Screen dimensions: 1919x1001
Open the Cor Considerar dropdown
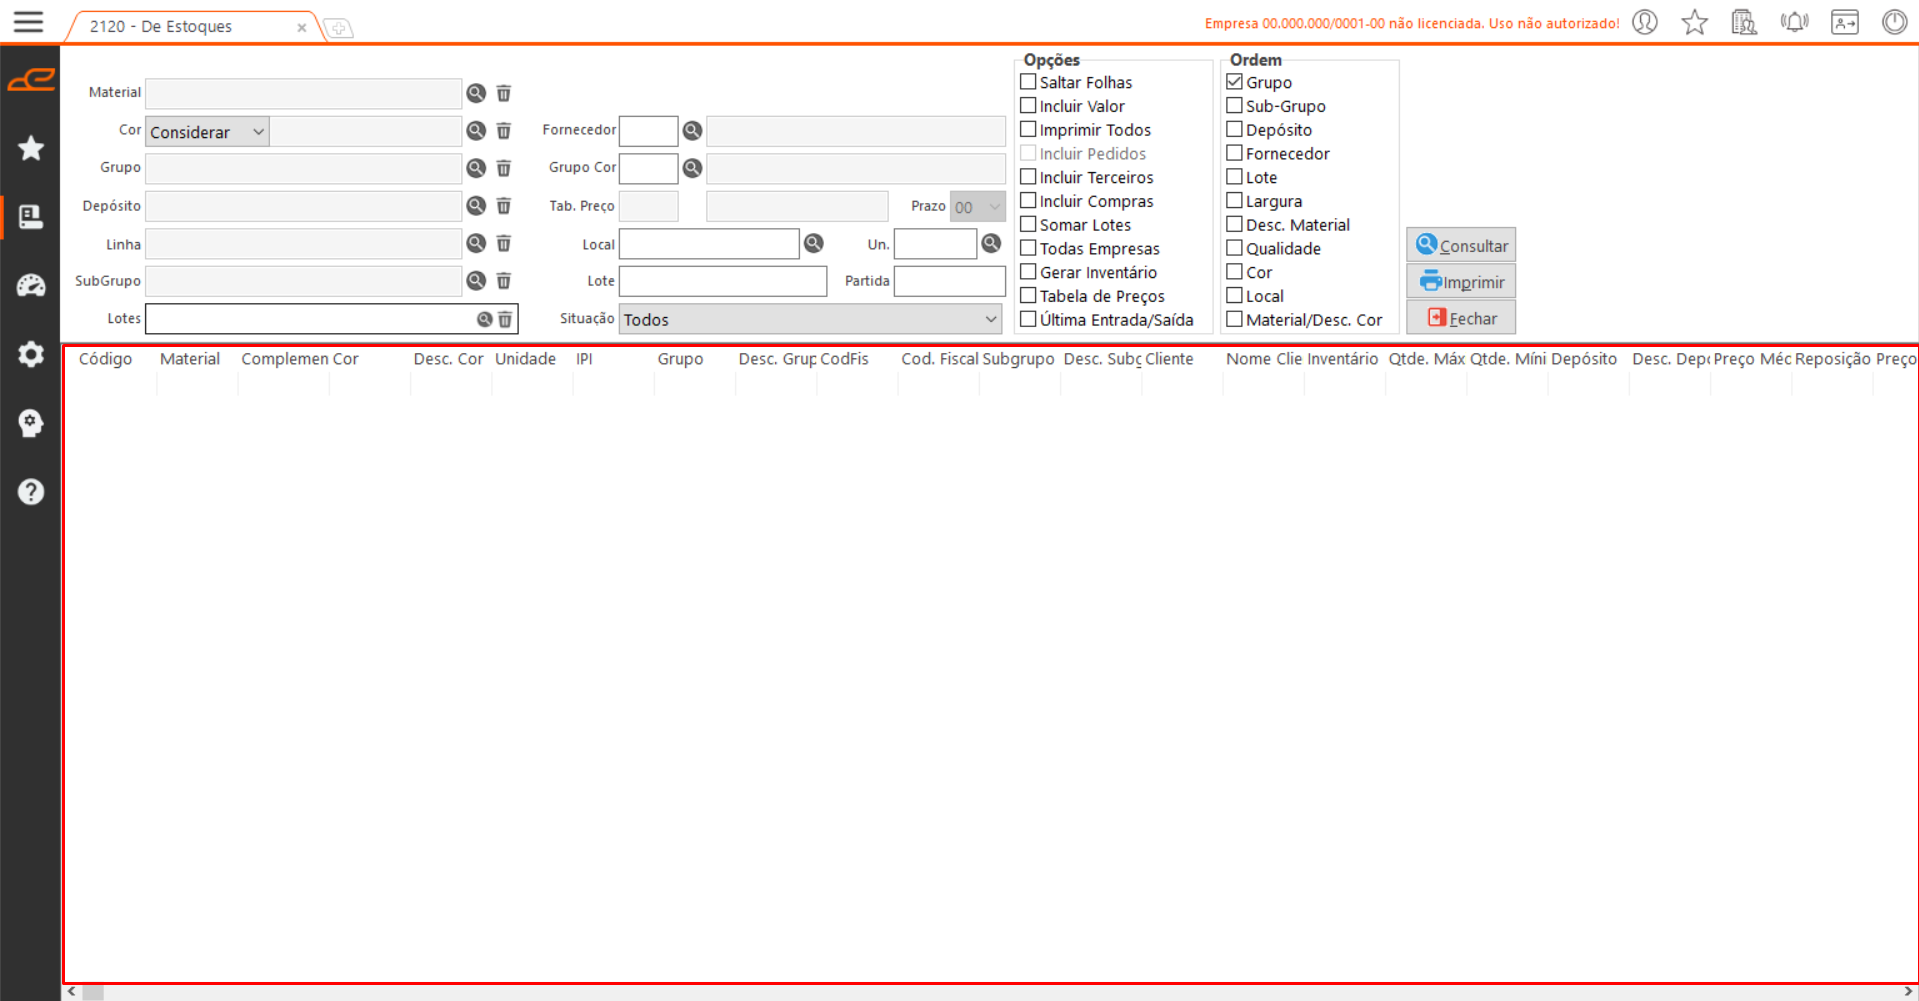pyautogui.click(x=207, y=132)
